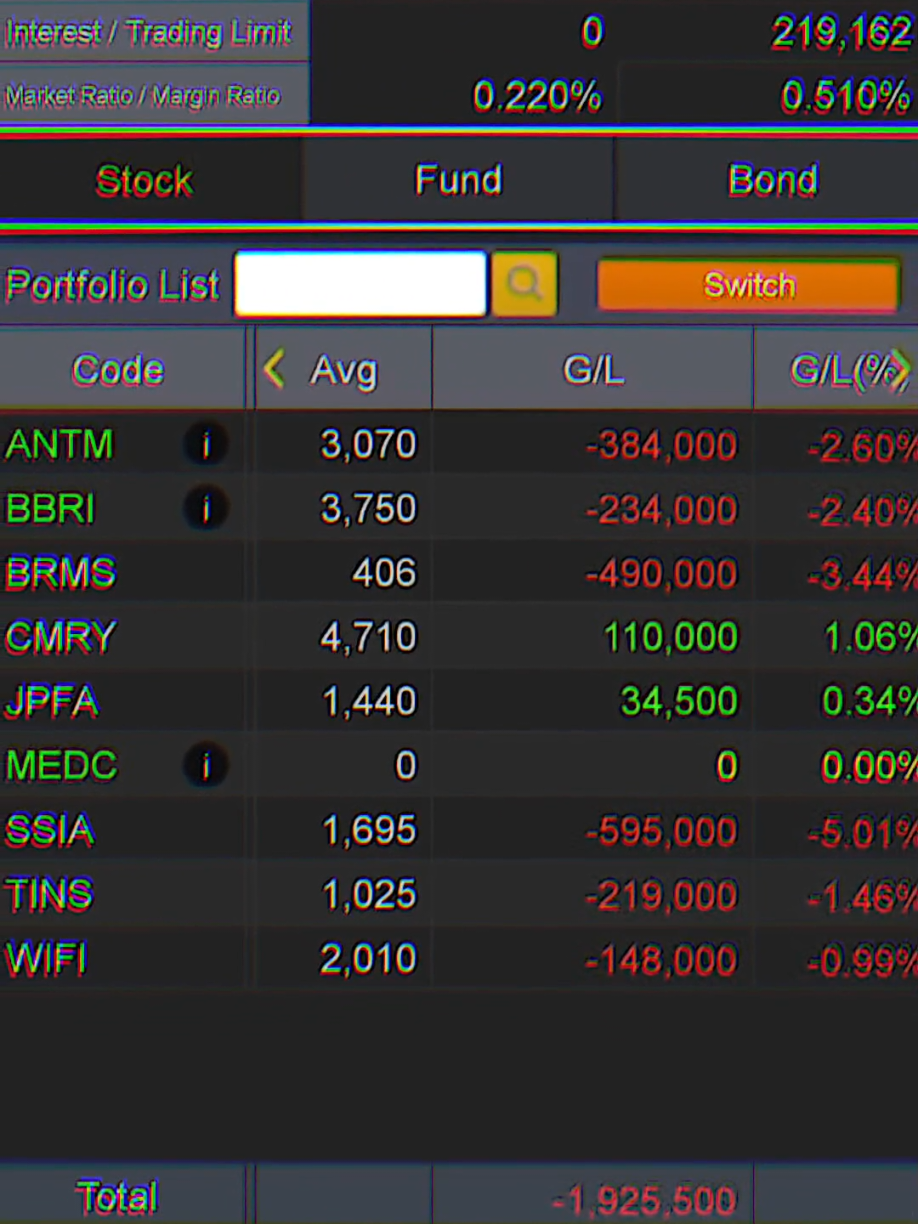This screenshot has width=918, height=1224.
Task: Select the BRMS stock code
Action: pyautogui.click(x=61, y=573)
